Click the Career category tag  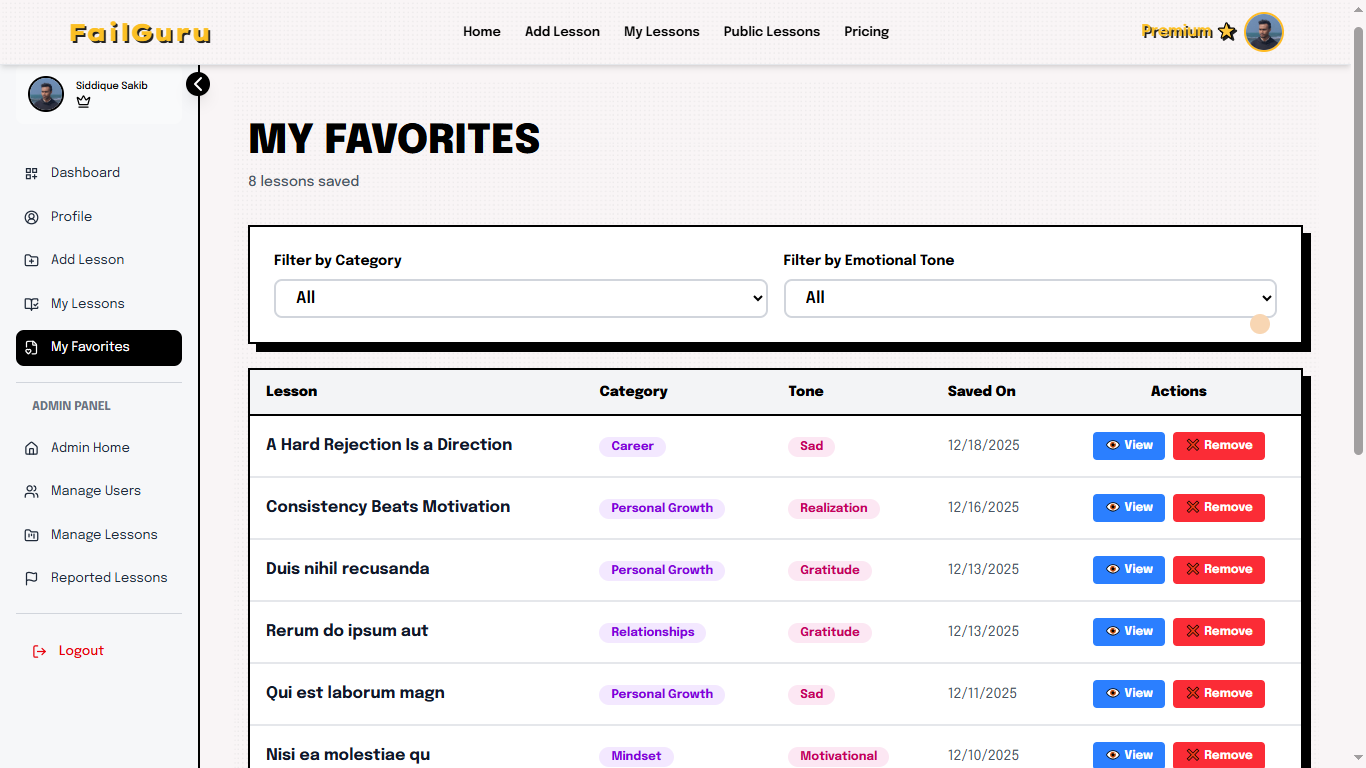tap(632, 446)
